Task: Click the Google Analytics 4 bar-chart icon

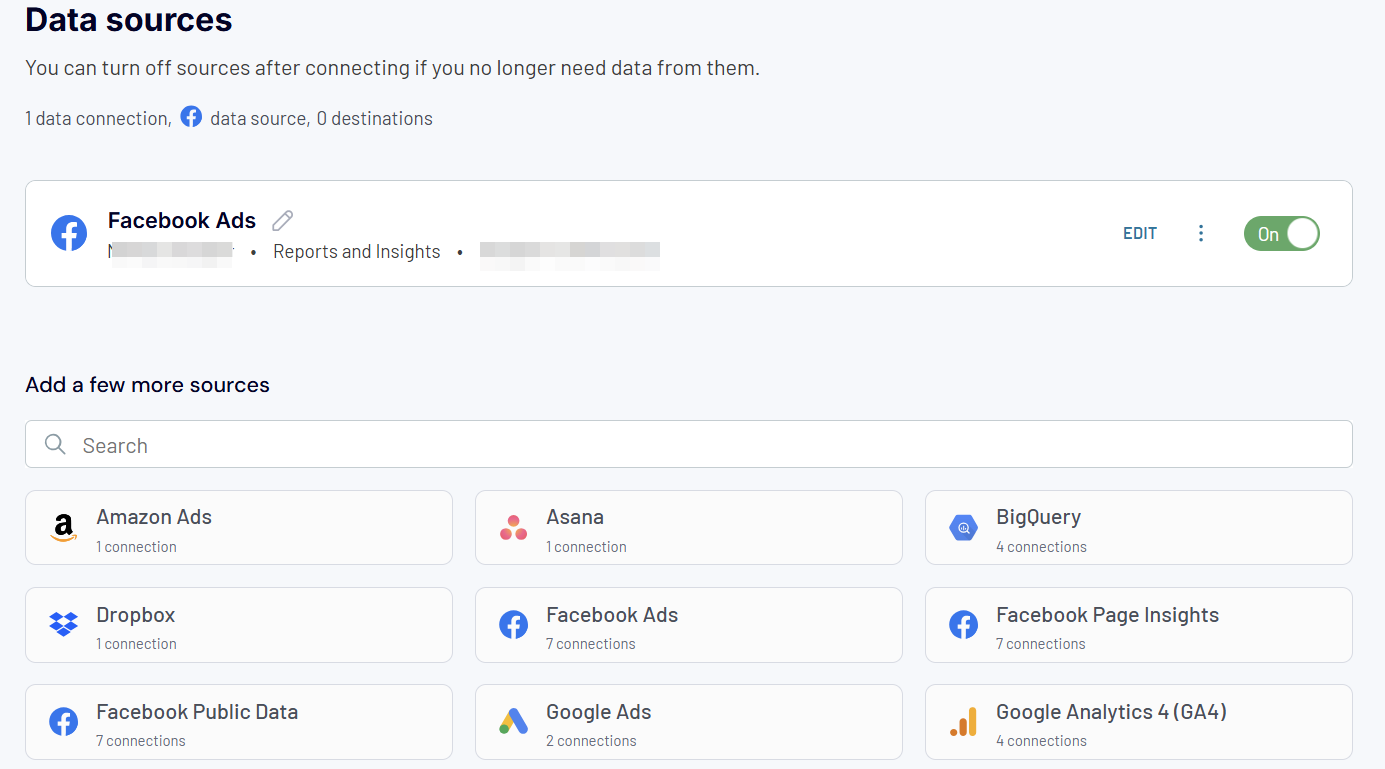Action: click(x=963, y=721)
